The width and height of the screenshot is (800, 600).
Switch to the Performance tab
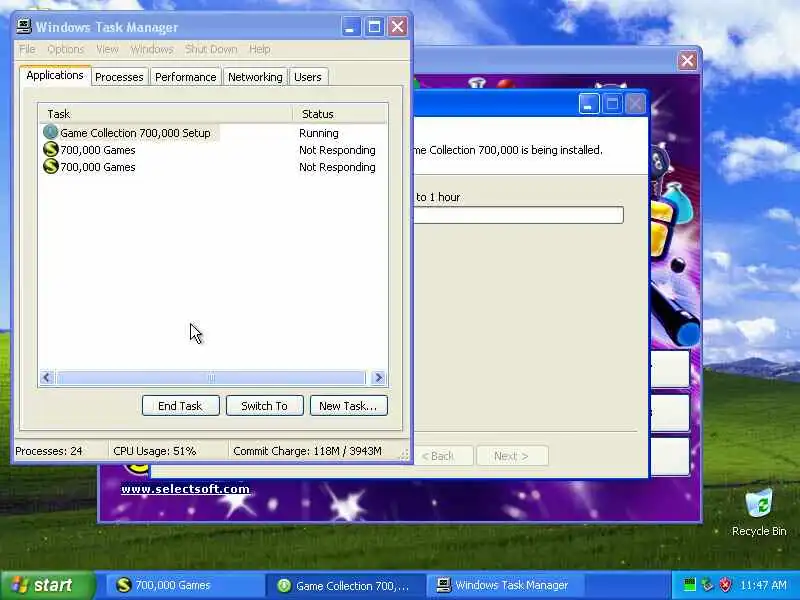(186, 77)
